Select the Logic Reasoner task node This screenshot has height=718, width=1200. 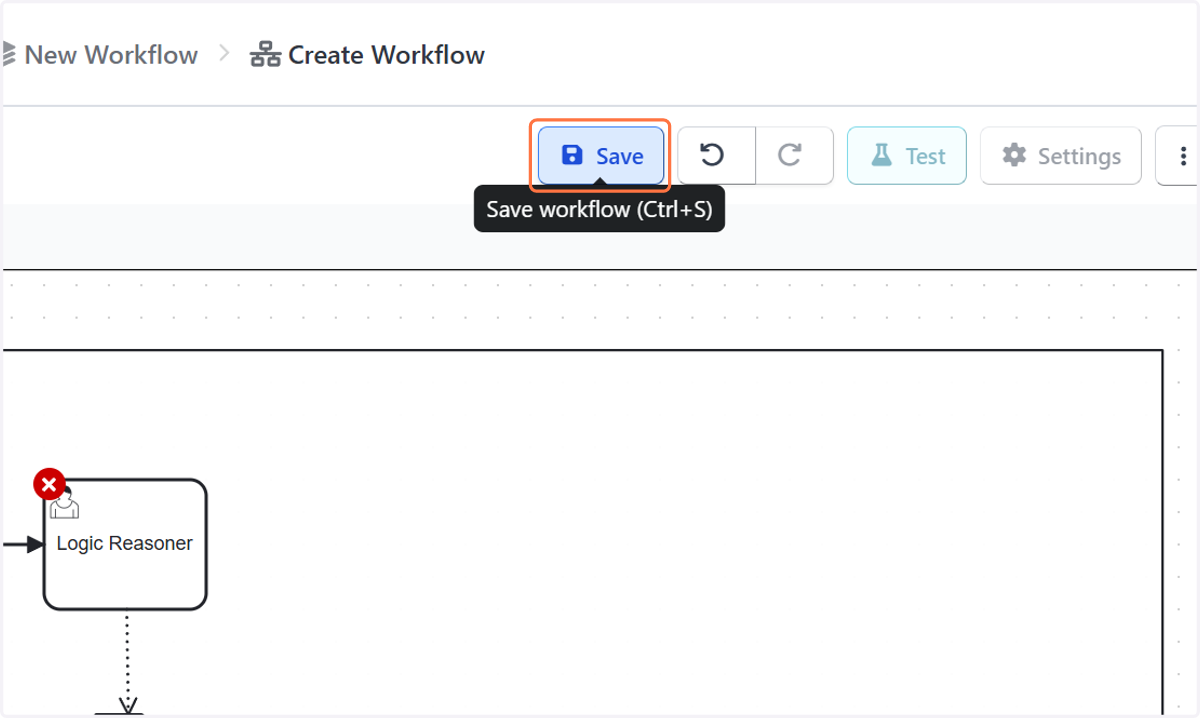pos(125,545)
